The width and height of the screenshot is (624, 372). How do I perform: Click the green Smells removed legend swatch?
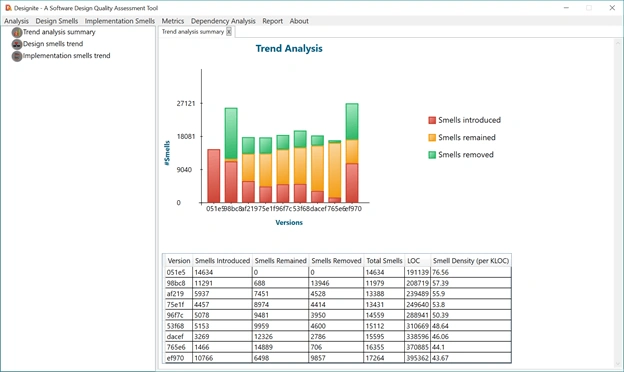coord(432,155)
